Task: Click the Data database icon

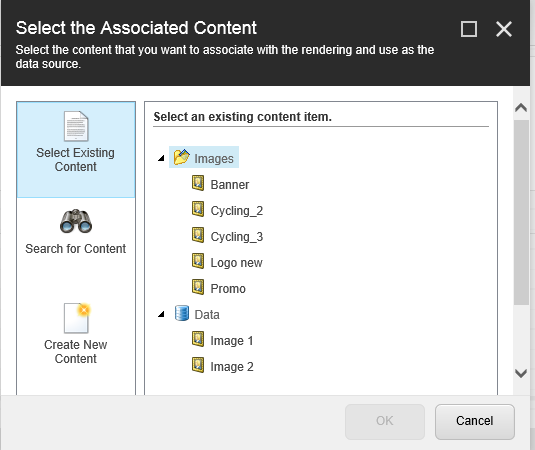Action: pyautogui.click(x=182, y=313)
